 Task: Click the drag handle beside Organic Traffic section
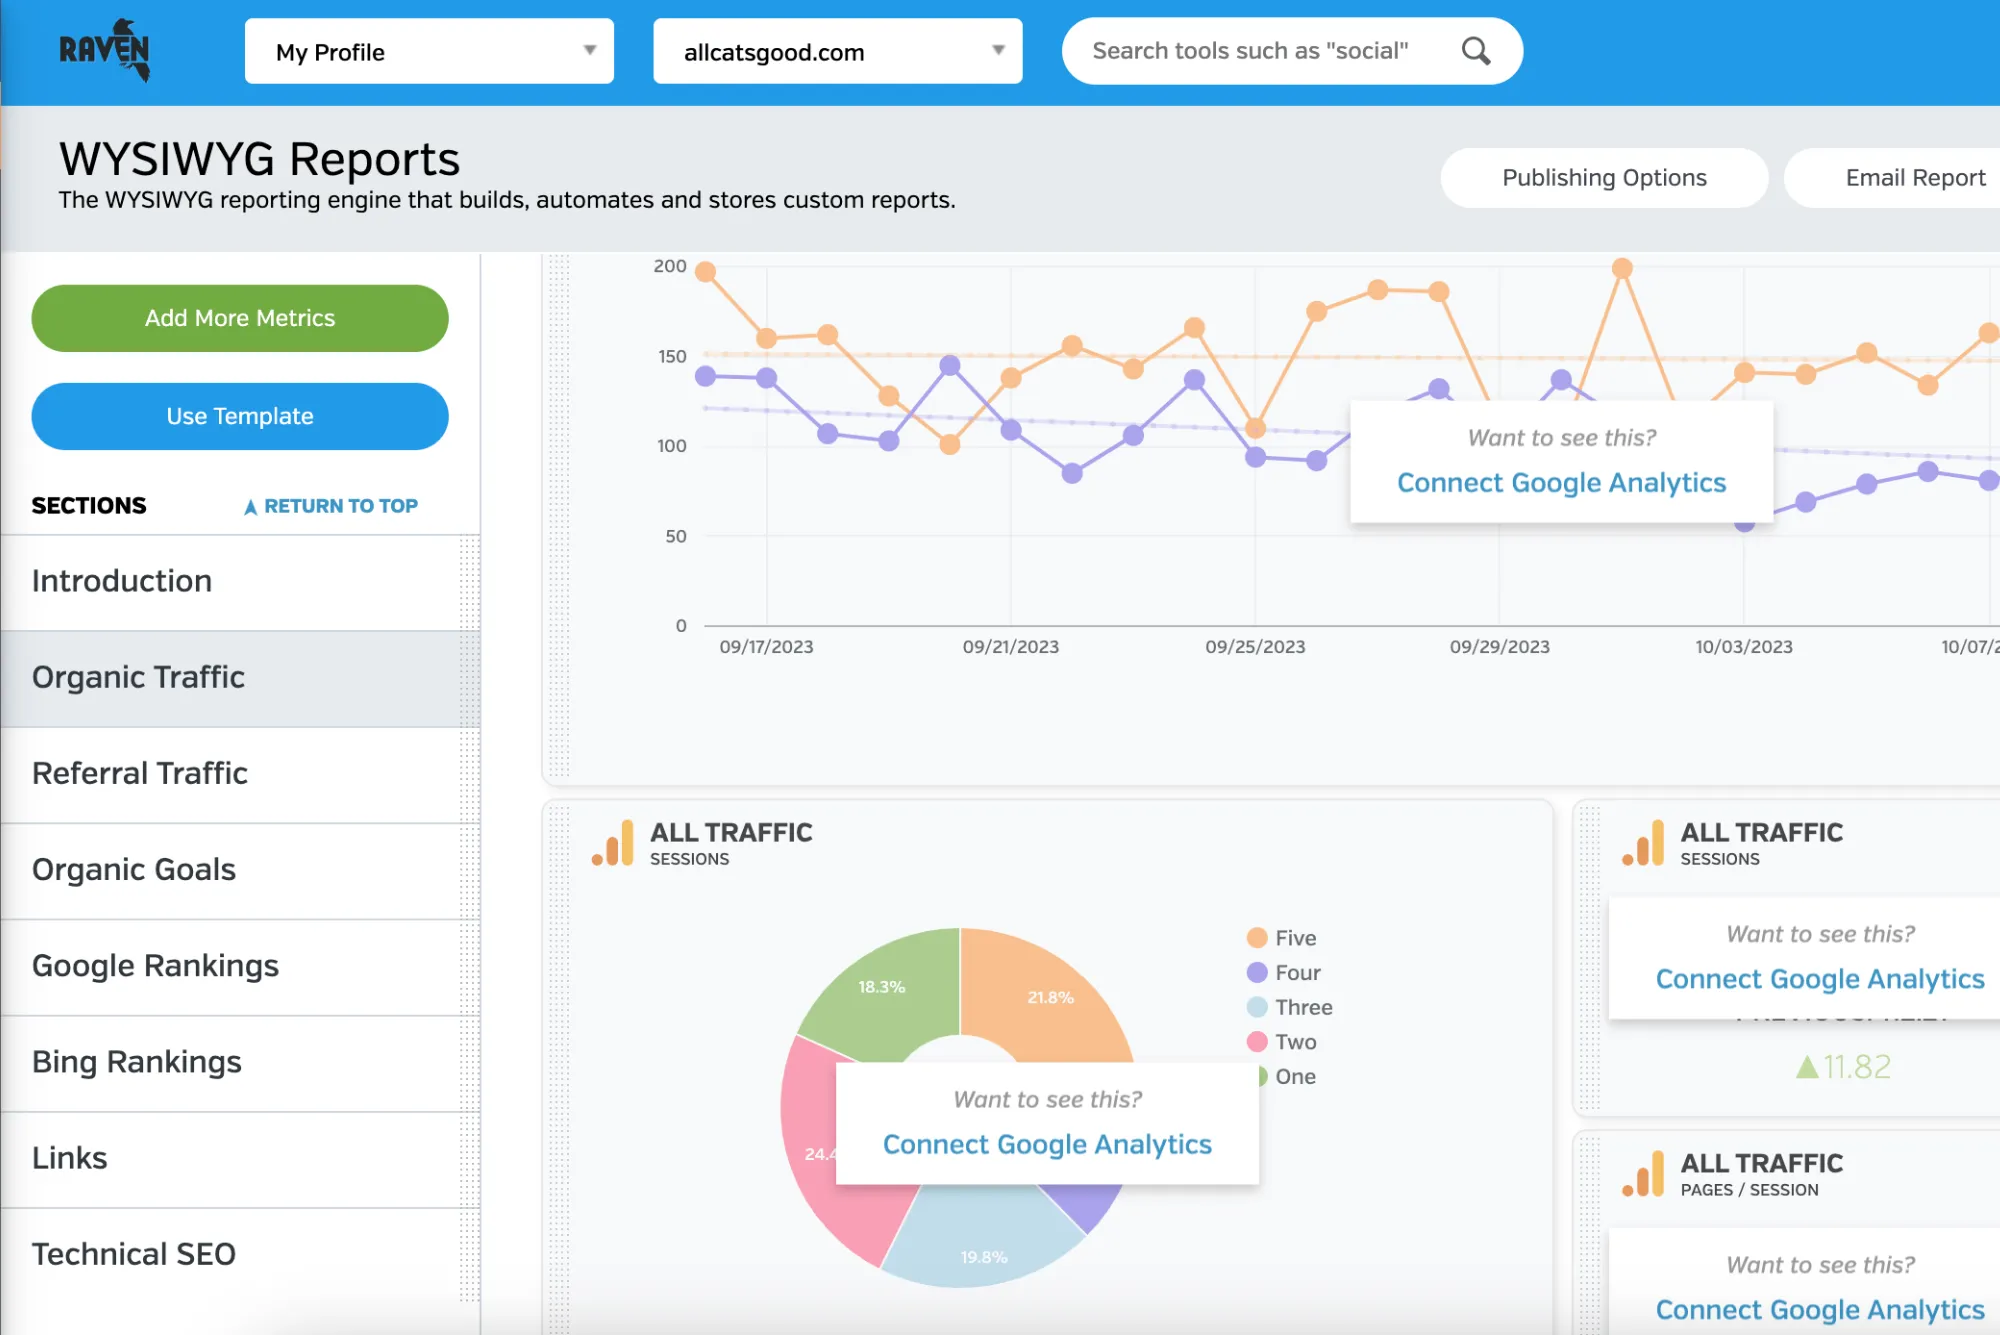pos(469,679)
